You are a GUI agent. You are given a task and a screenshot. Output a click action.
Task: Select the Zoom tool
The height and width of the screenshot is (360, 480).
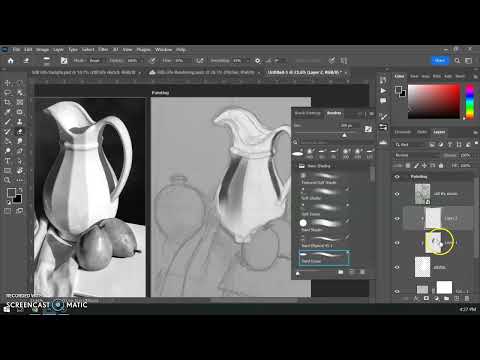(x=8, y=180)
